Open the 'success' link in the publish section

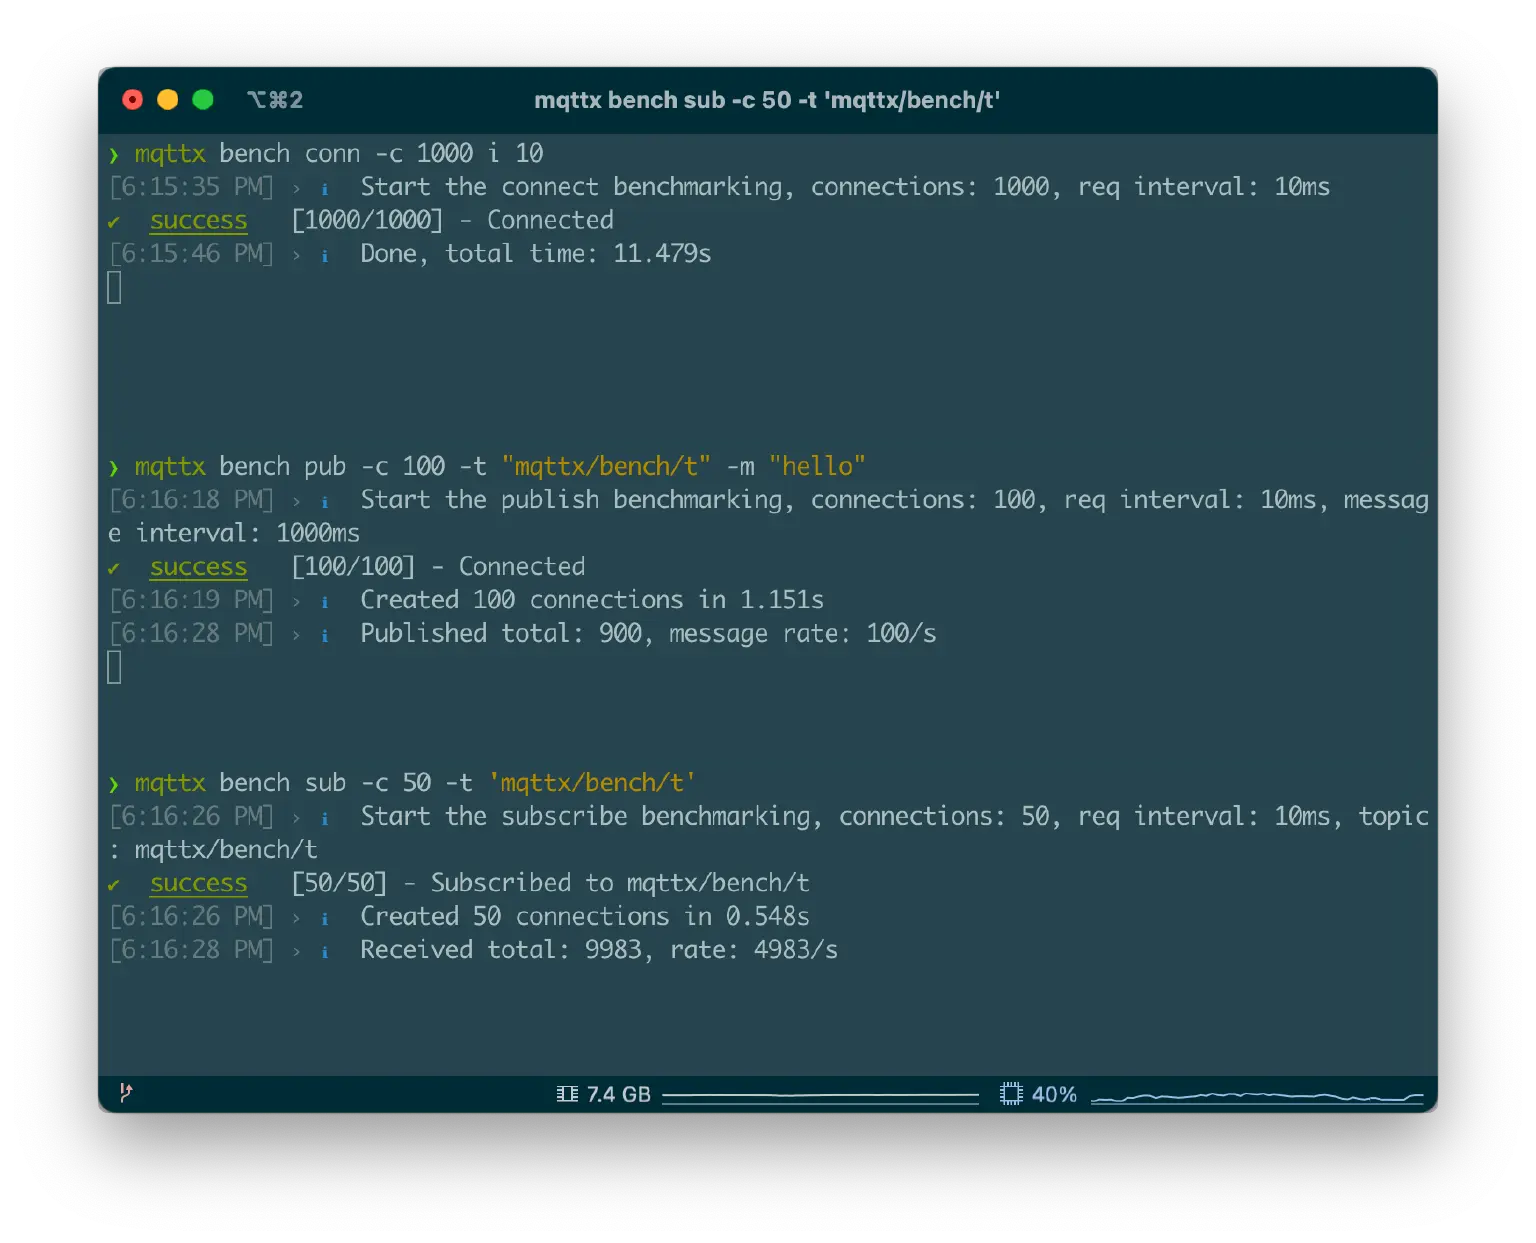(x=198, y=566)
